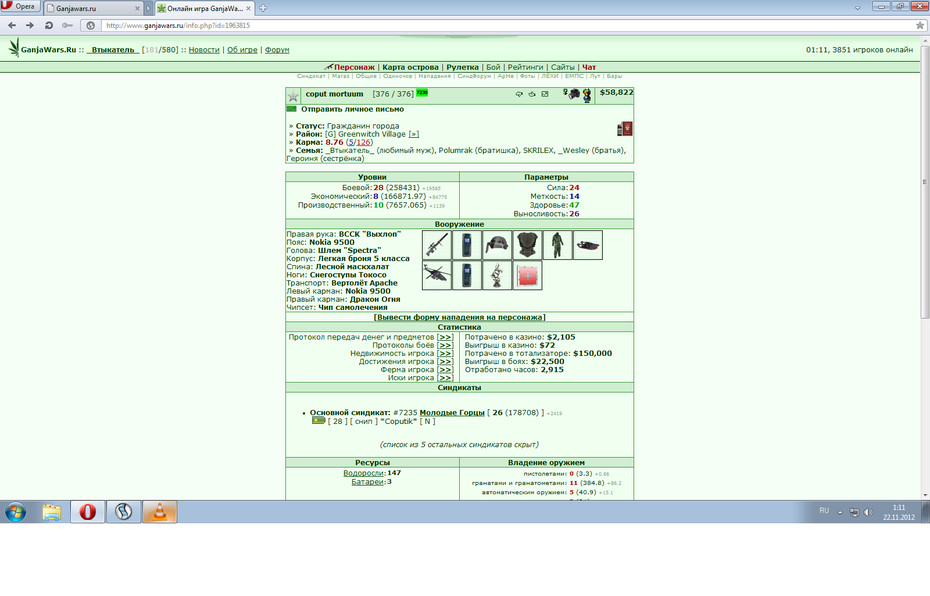
Task: Open the Об игре link
Action: click(242, 50)
